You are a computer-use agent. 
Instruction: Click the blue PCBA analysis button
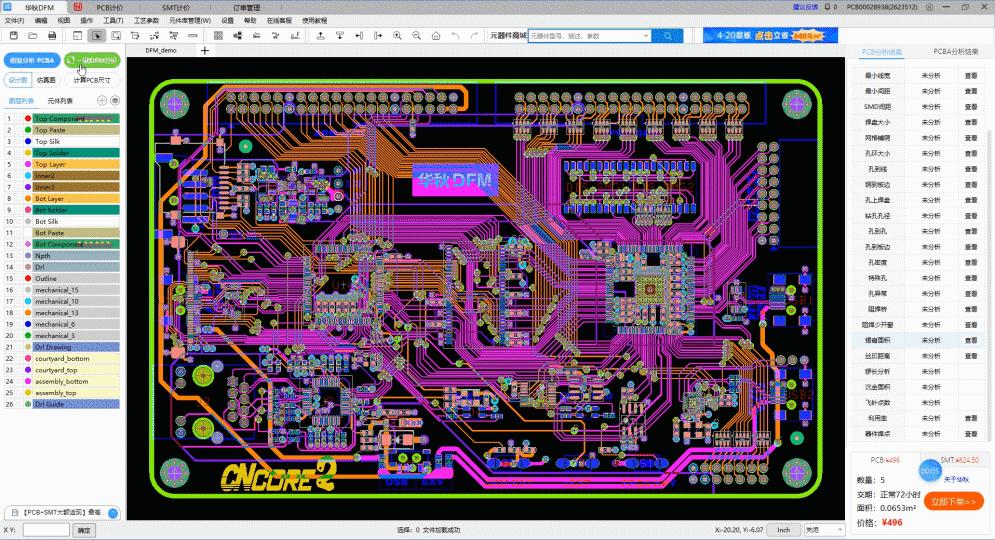[32, 60]
